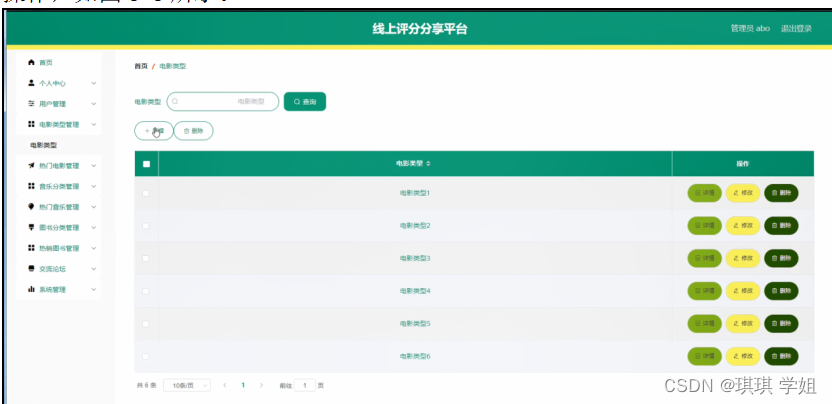The image size is (832, 404).
Task: Click the 用户管理 sidebar icon
Action: pyautogui.click(x=31, y=104)
